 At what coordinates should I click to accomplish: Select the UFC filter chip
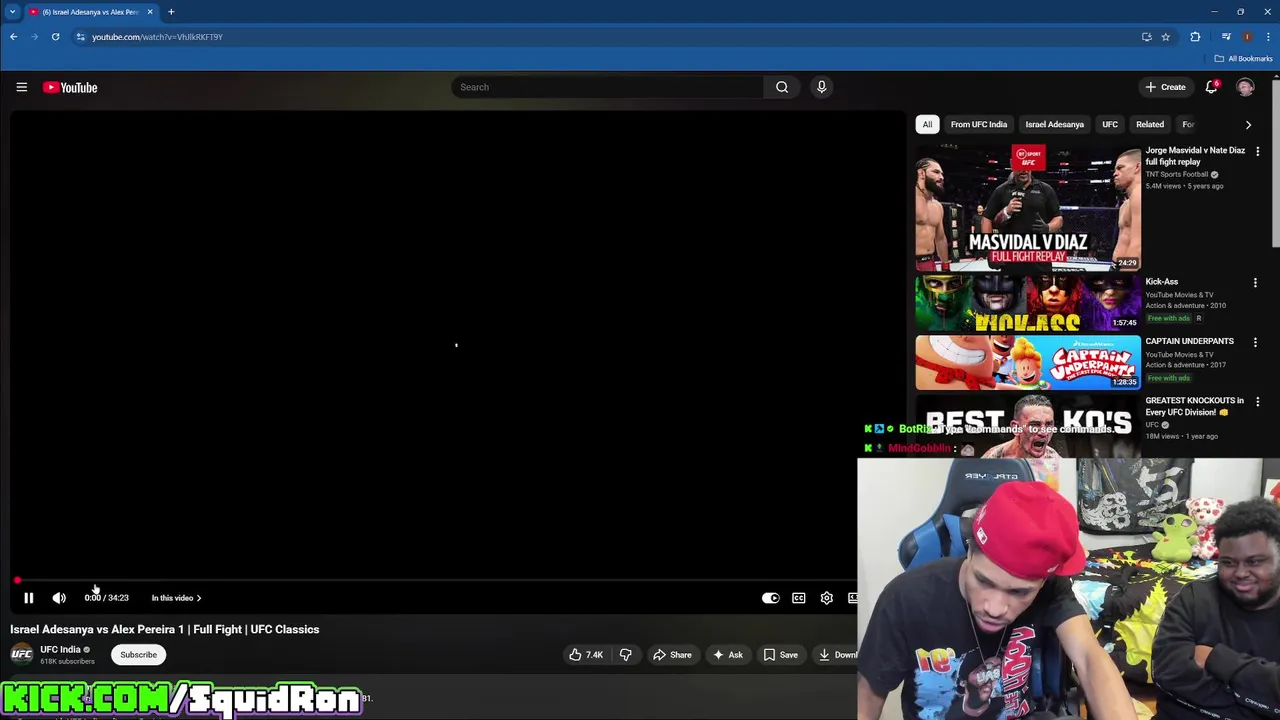[x=1109, y=125]
